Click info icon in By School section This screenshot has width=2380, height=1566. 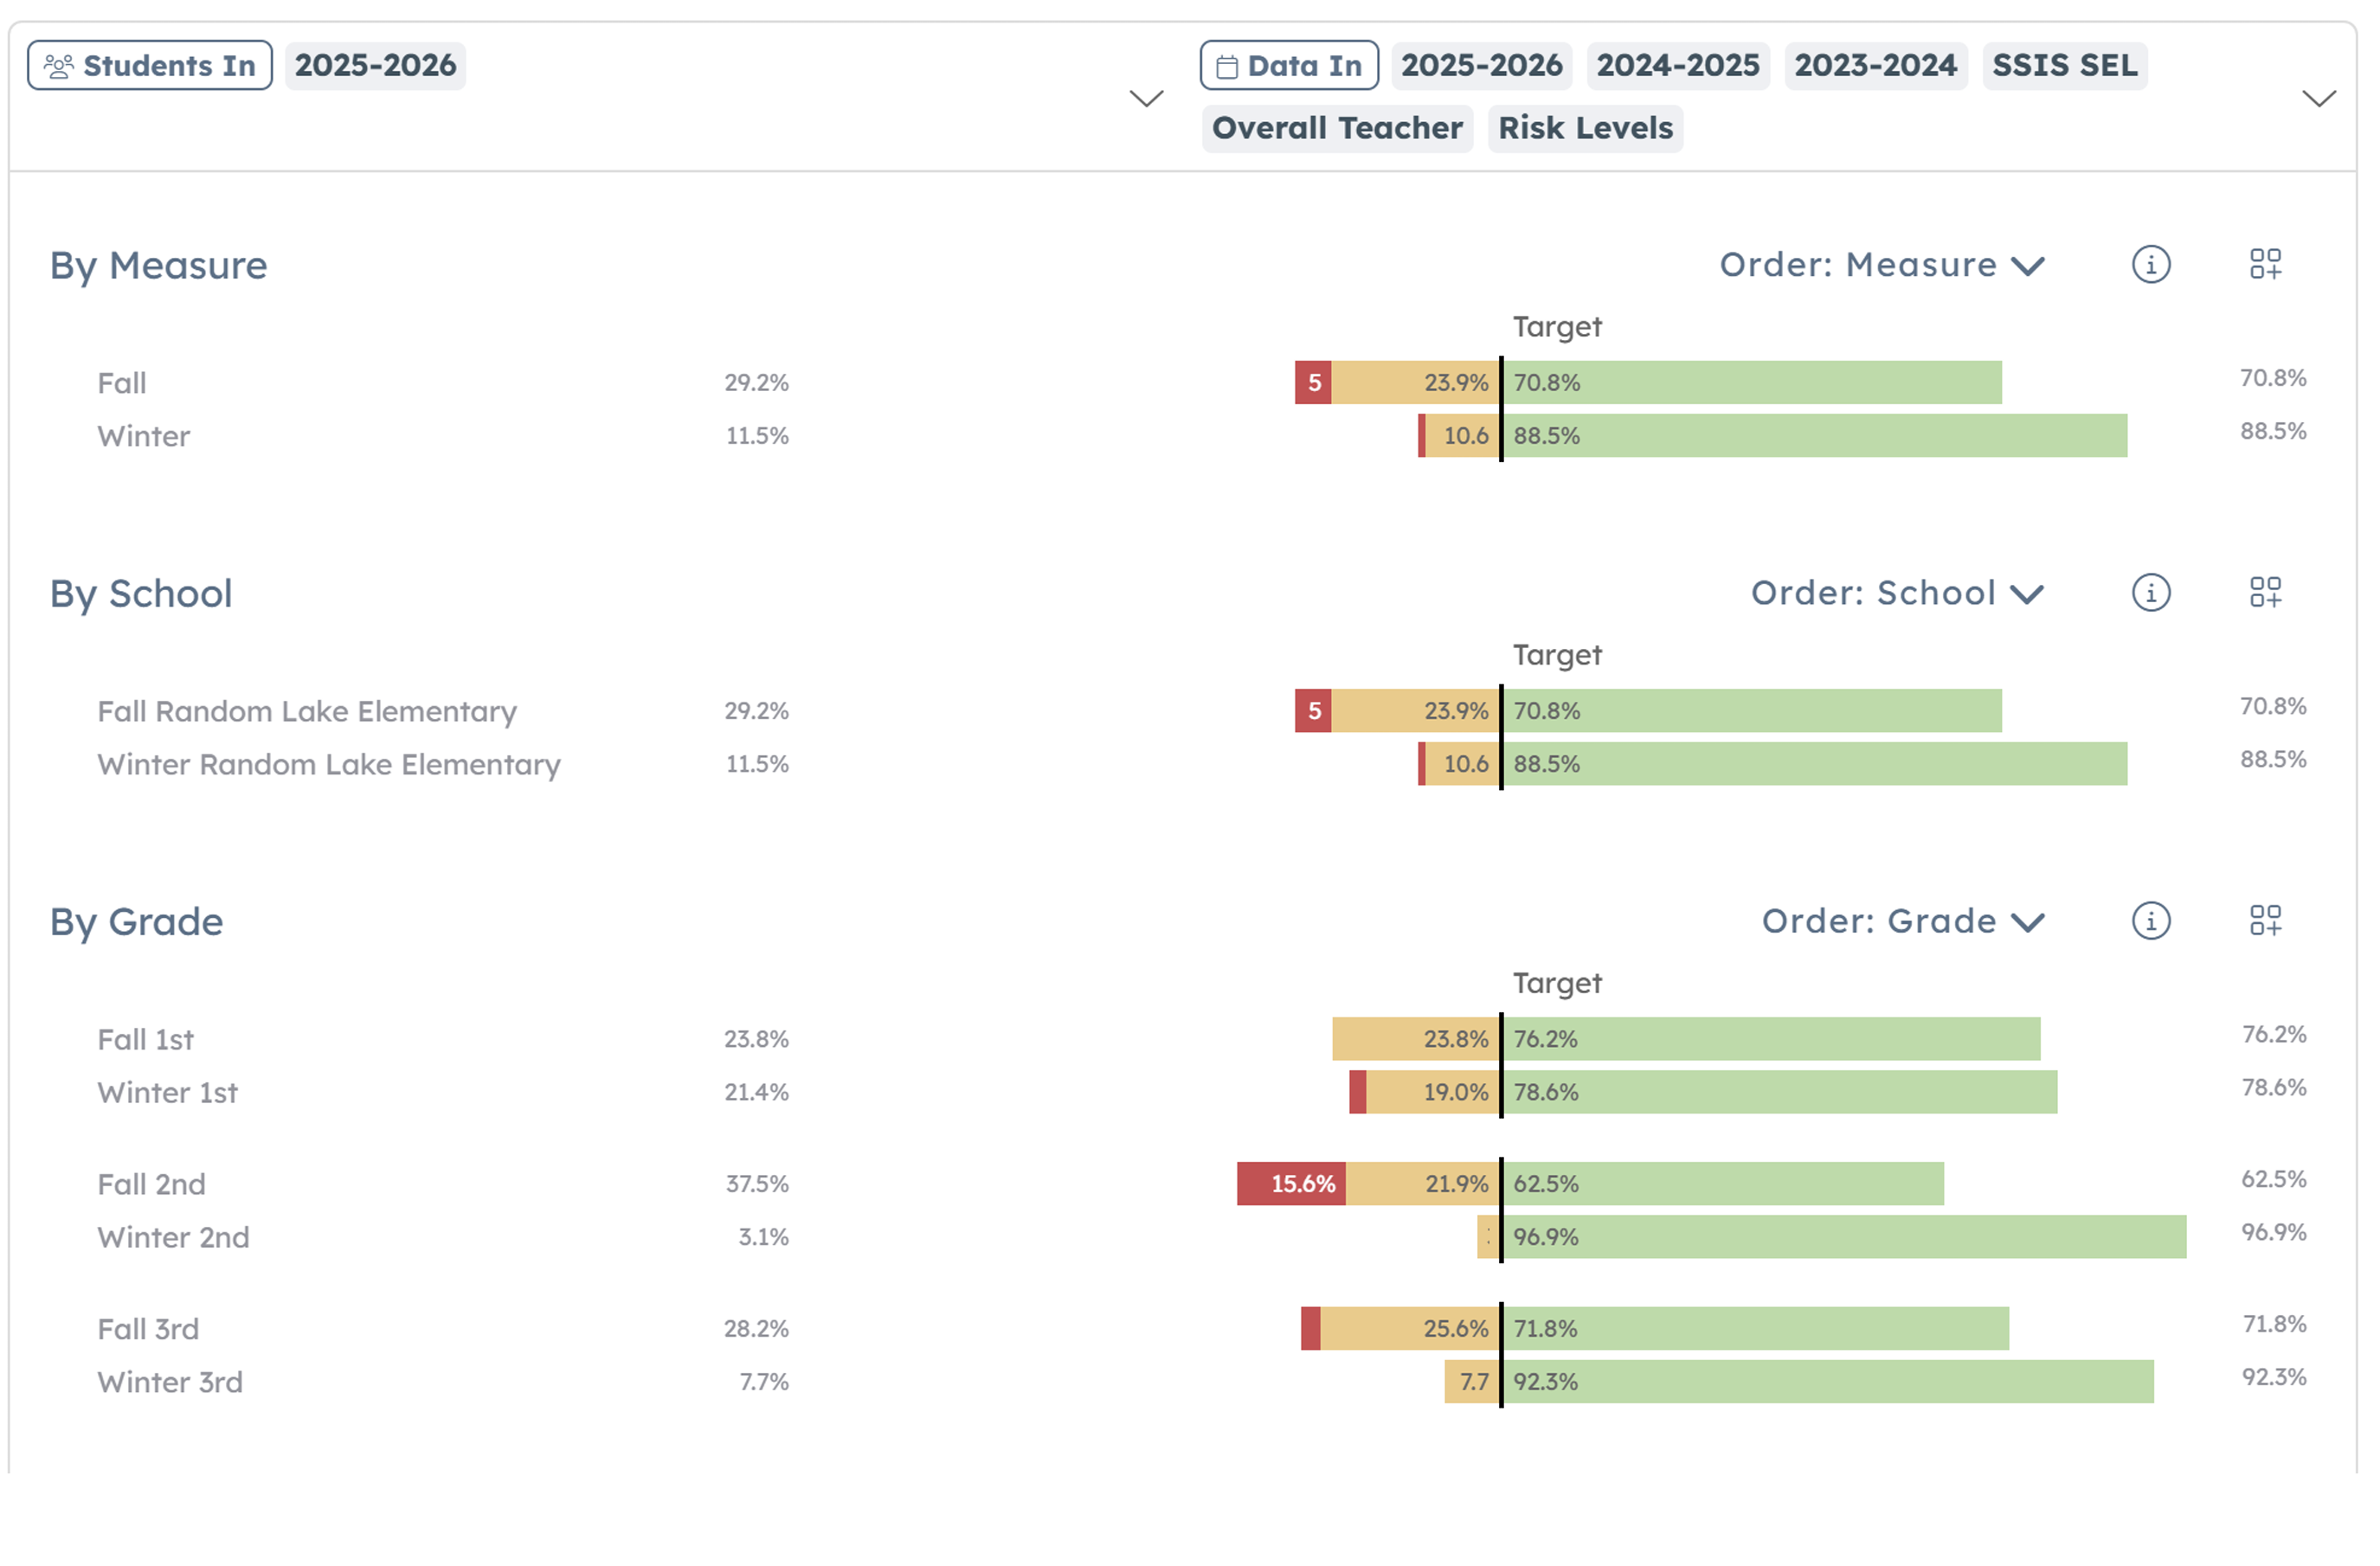(x=2150, y=593)
